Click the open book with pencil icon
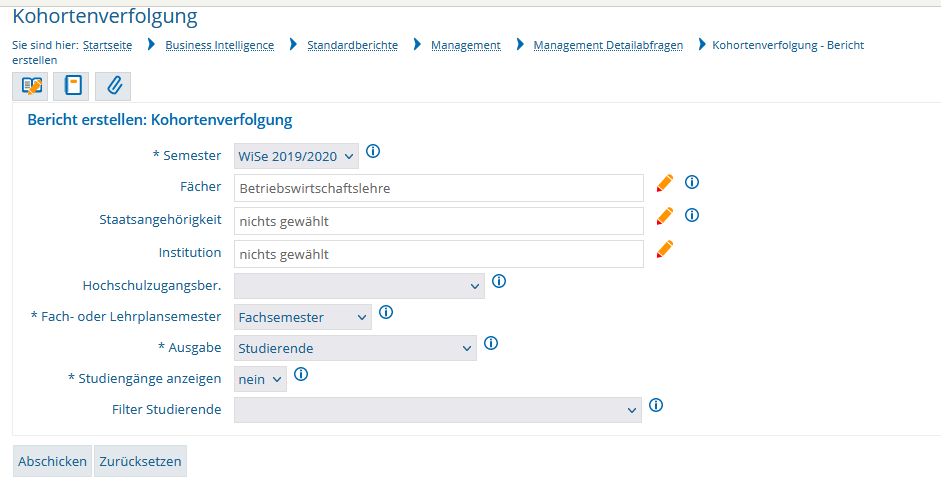The height and width of the screenshot is (485, 941). point(31,86)
